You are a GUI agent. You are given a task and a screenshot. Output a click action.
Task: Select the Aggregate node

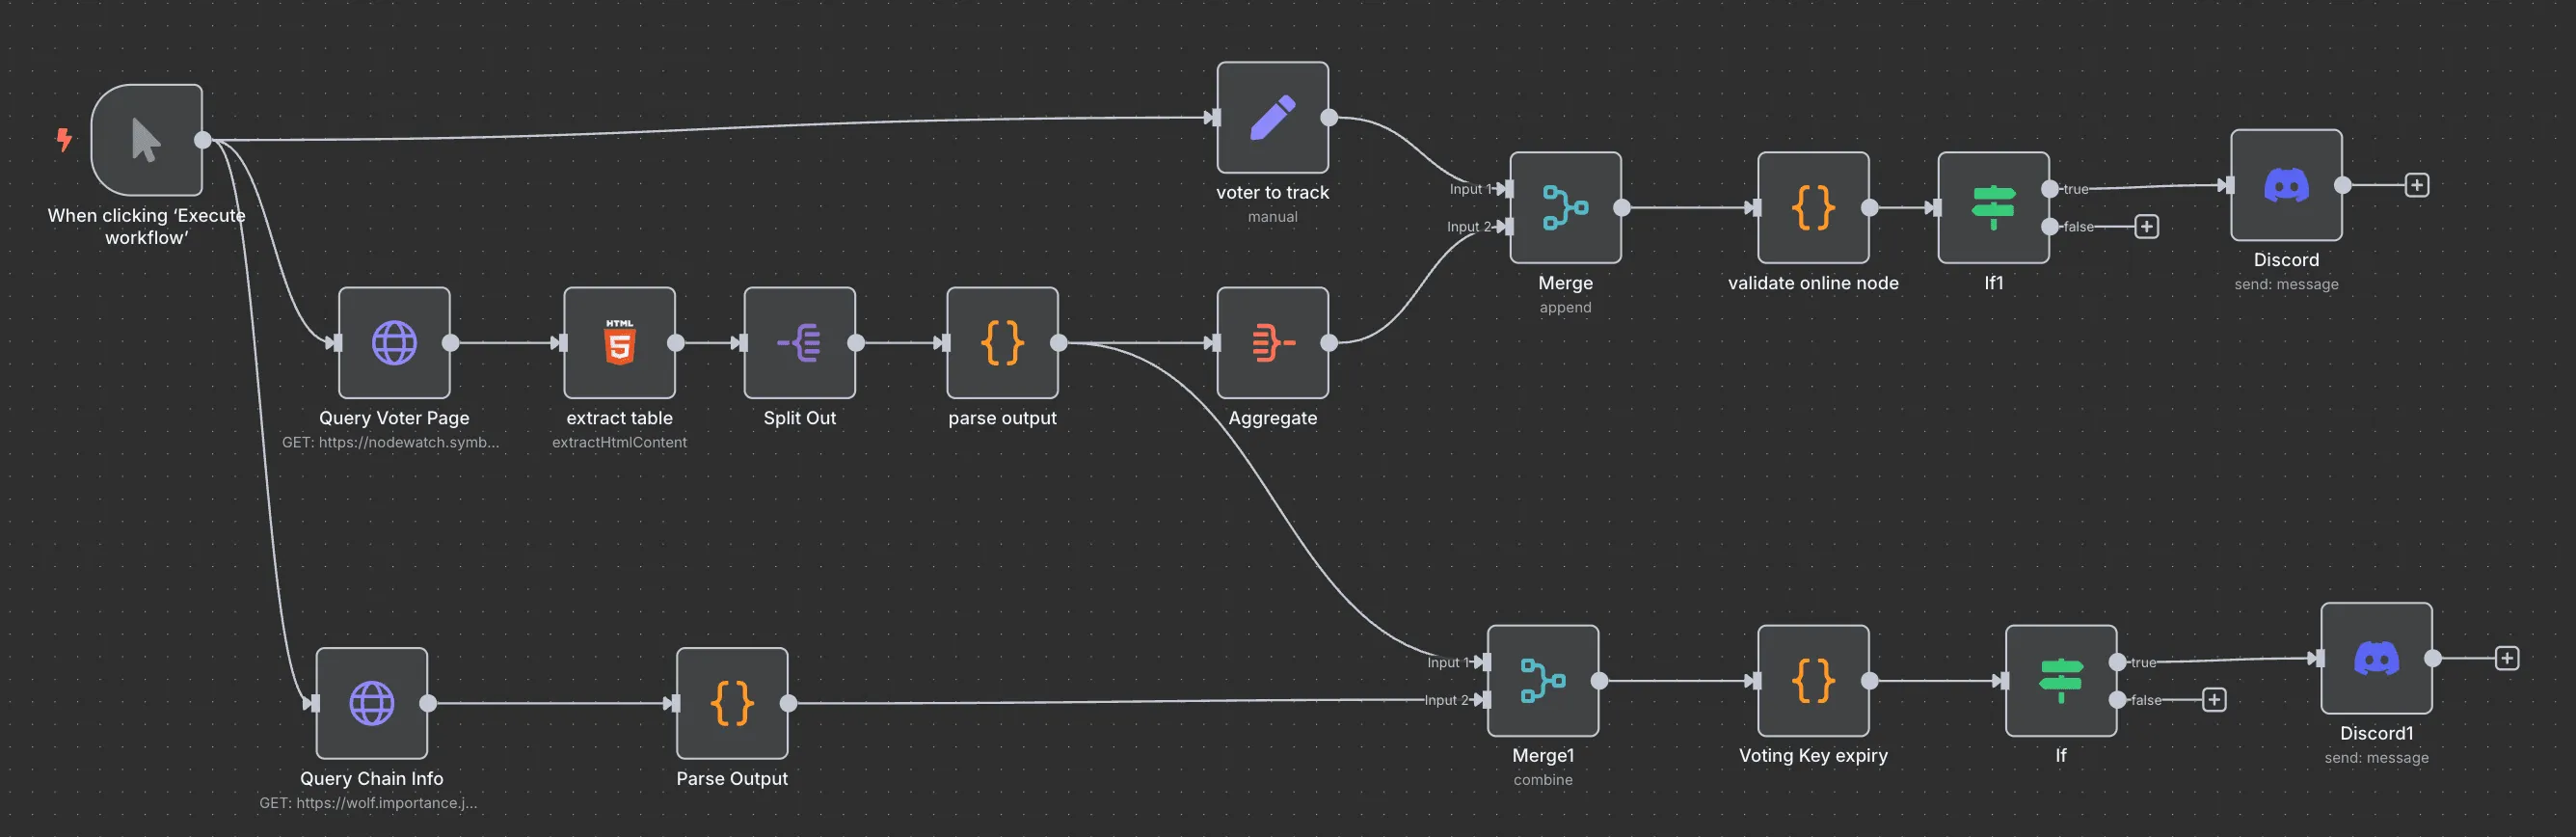[1272, 343]
